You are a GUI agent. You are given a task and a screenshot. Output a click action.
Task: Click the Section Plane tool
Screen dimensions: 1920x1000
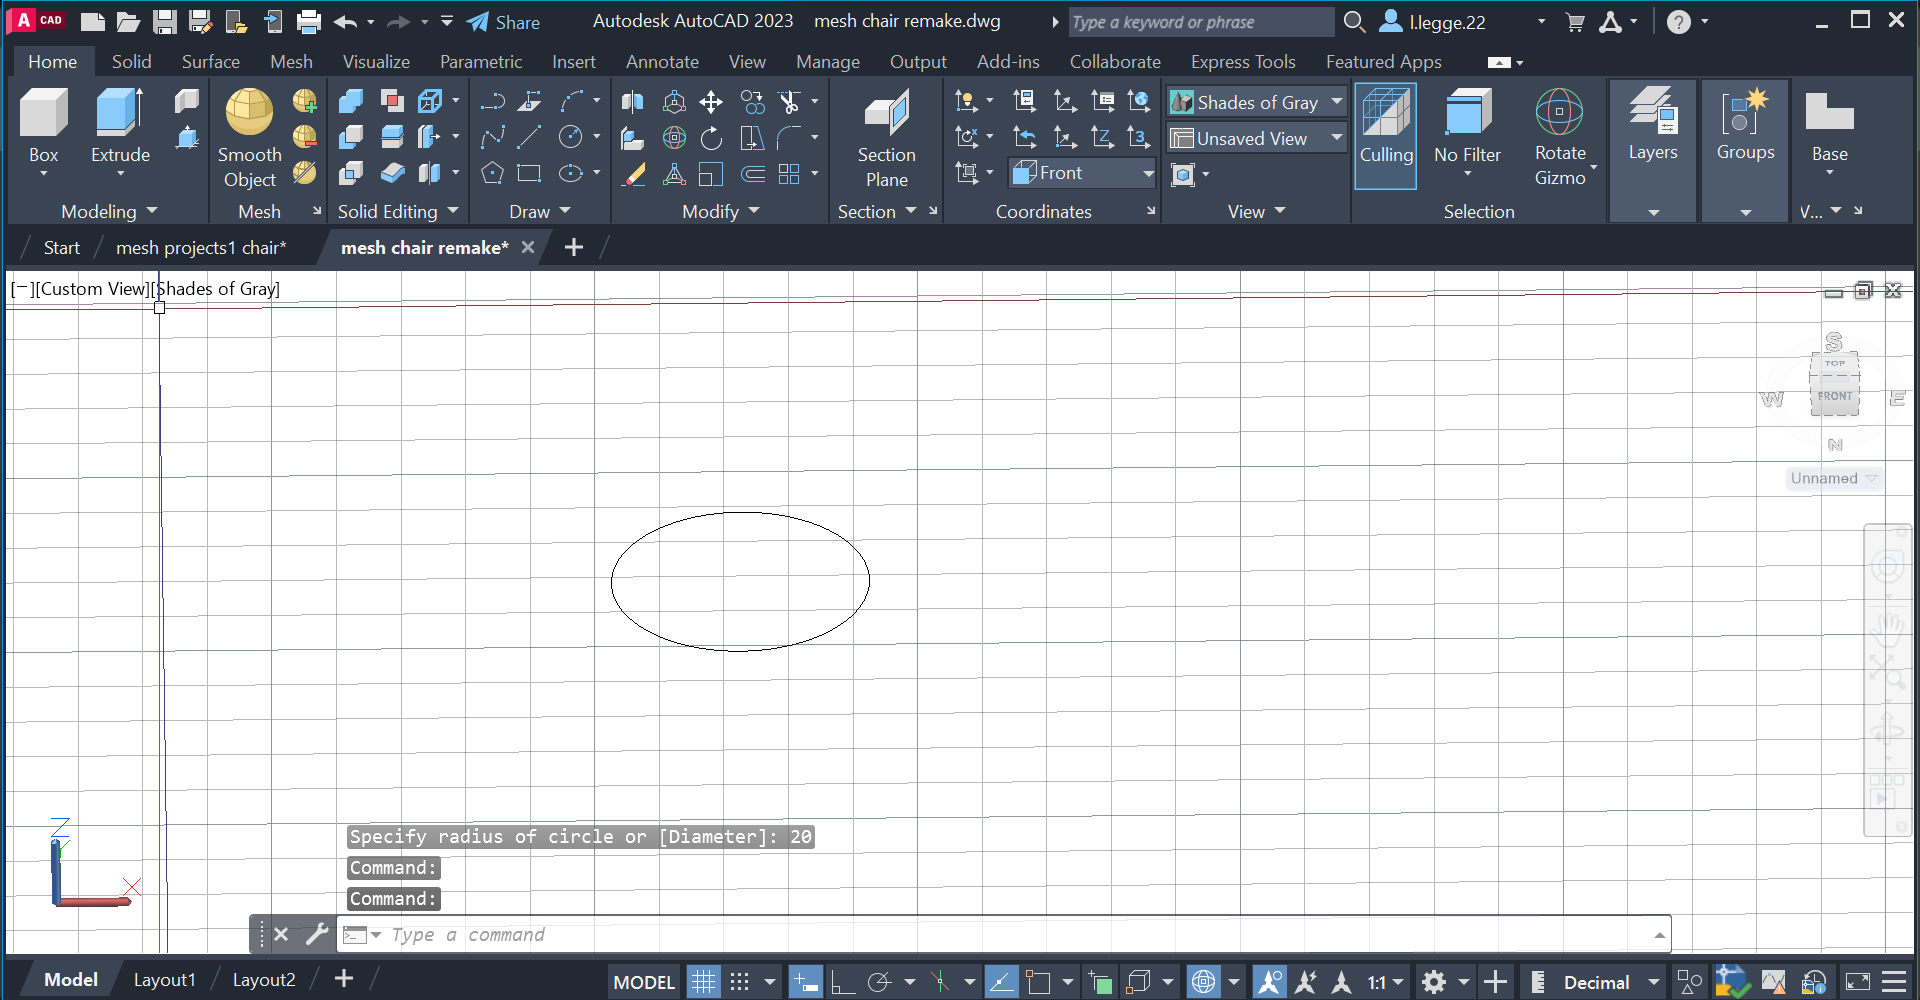pyautogui.click(x=886, y=139)
